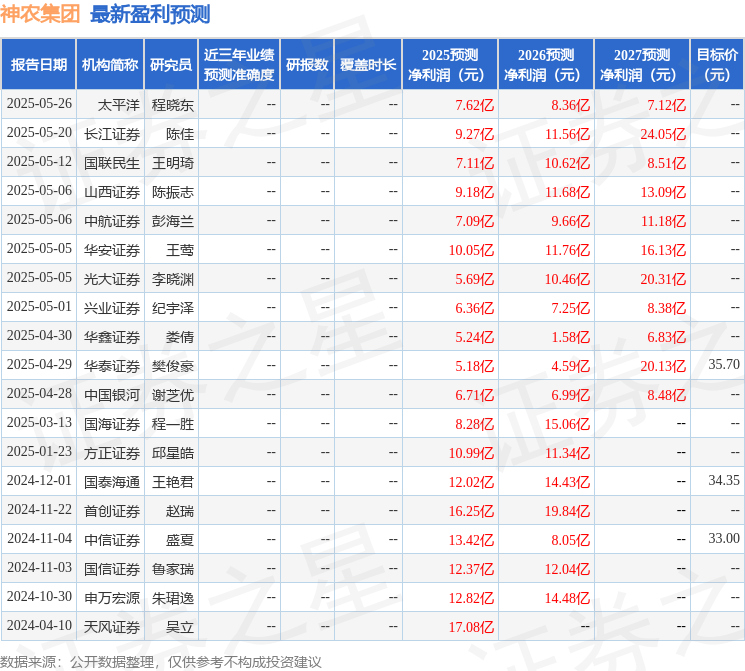The width and height of the screenshot is (745, 671).
Task: Click analyst name 鲁家瑞
Action: pos(173,569)
